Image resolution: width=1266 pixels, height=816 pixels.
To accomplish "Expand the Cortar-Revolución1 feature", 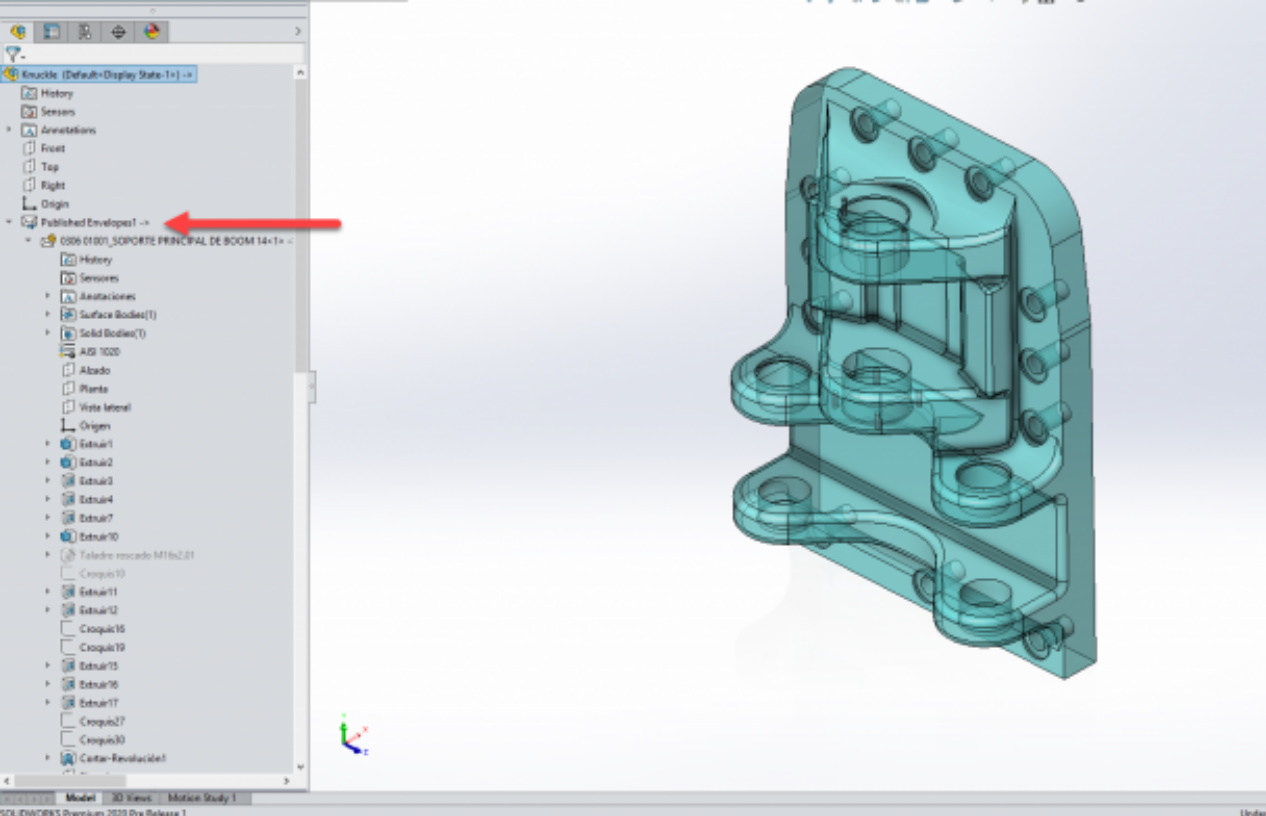I will click(x=48, y=758).
